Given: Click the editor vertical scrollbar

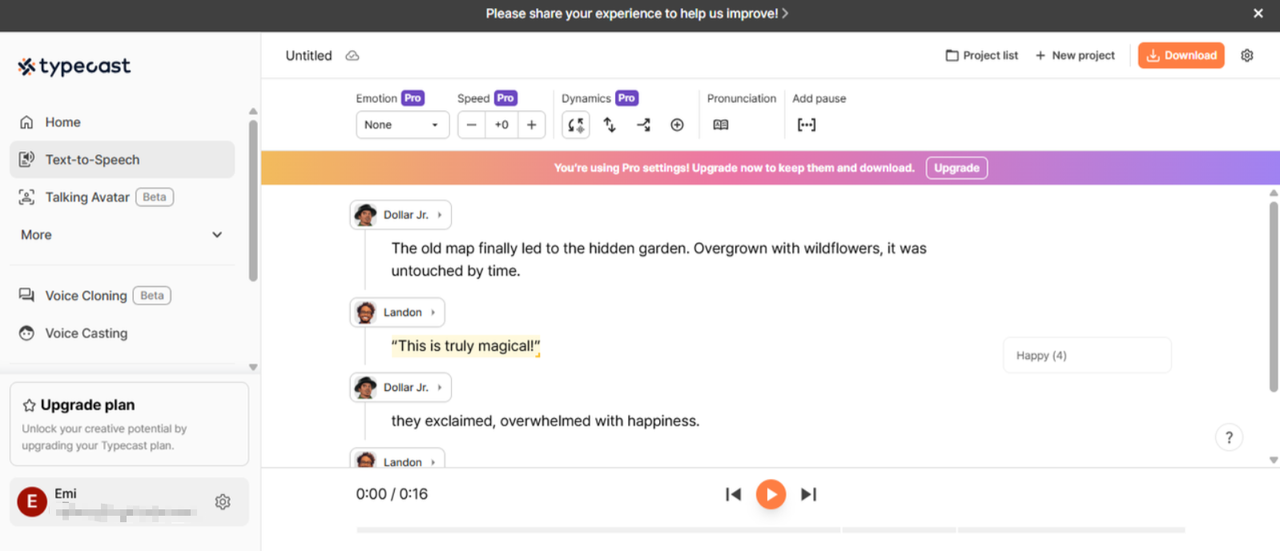Looking at the screenshot, I should click(x=1273, y=296).
